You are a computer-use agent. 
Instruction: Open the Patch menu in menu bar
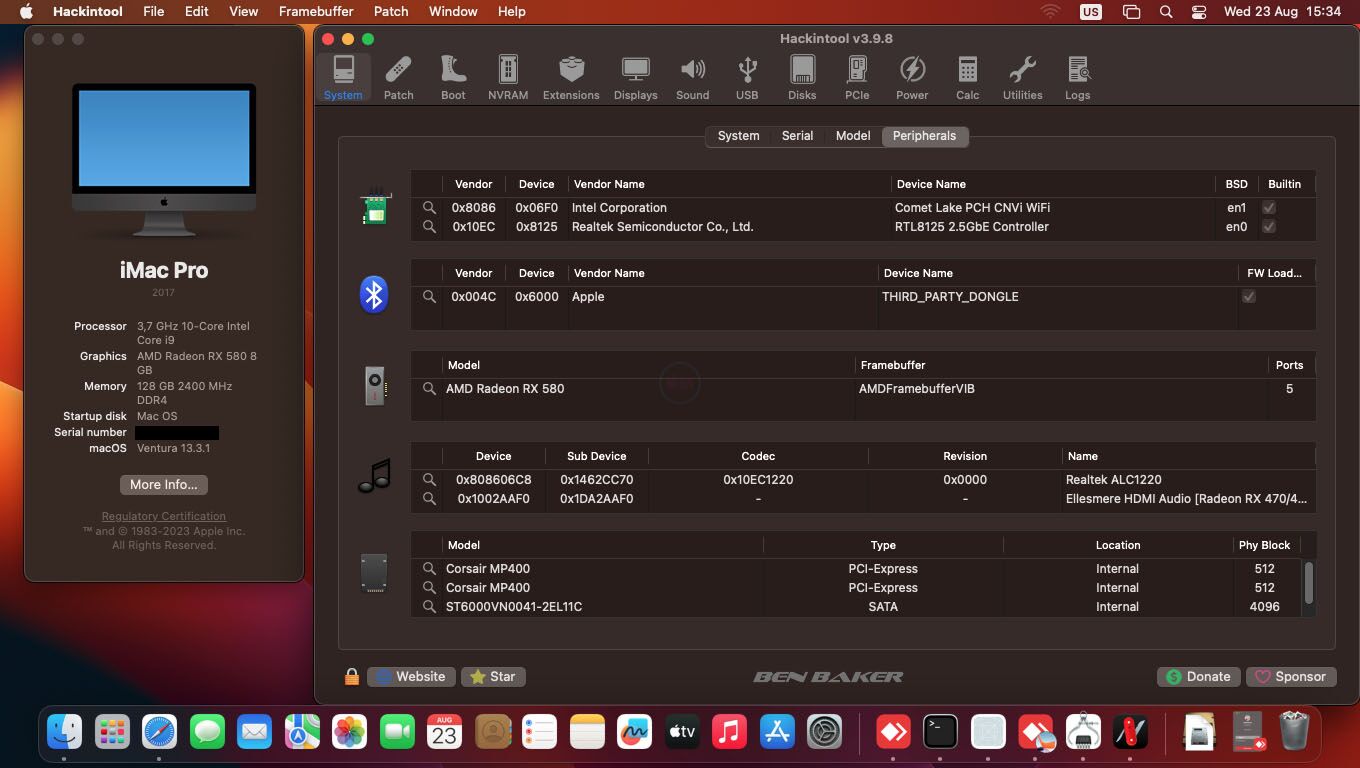pos(391,11)
